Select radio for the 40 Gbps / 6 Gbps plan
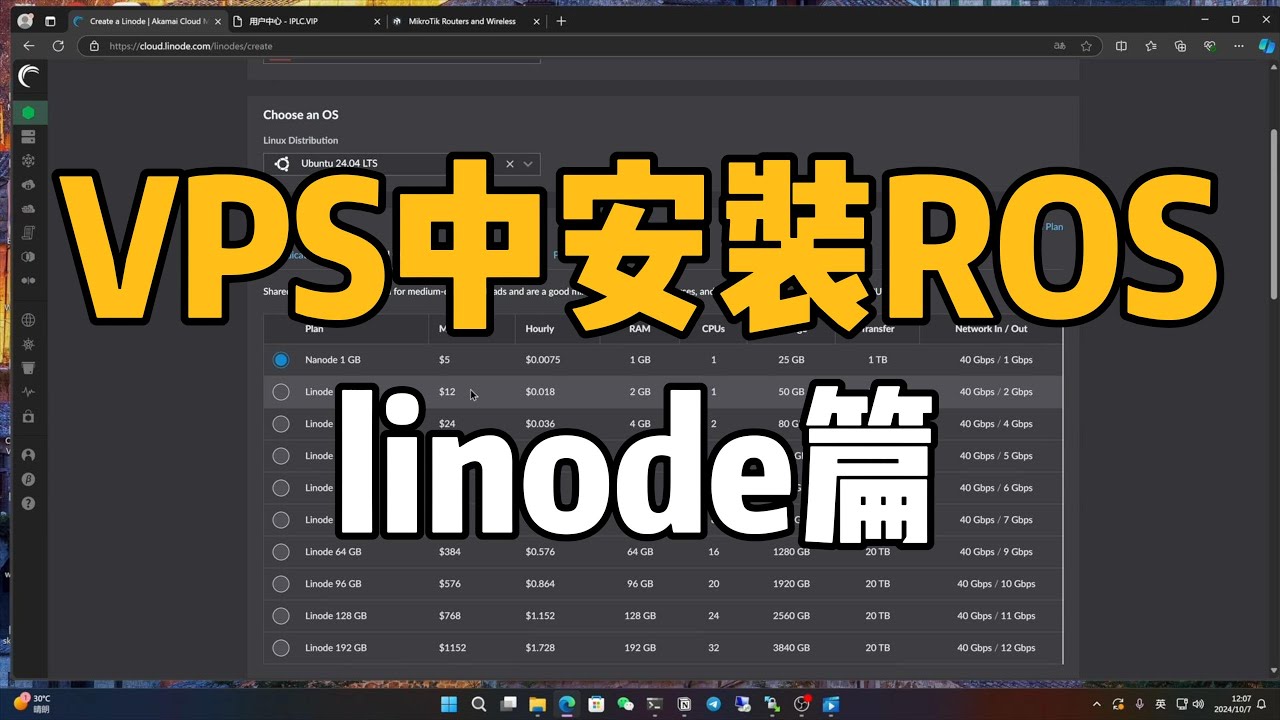 tap(281, 488)
